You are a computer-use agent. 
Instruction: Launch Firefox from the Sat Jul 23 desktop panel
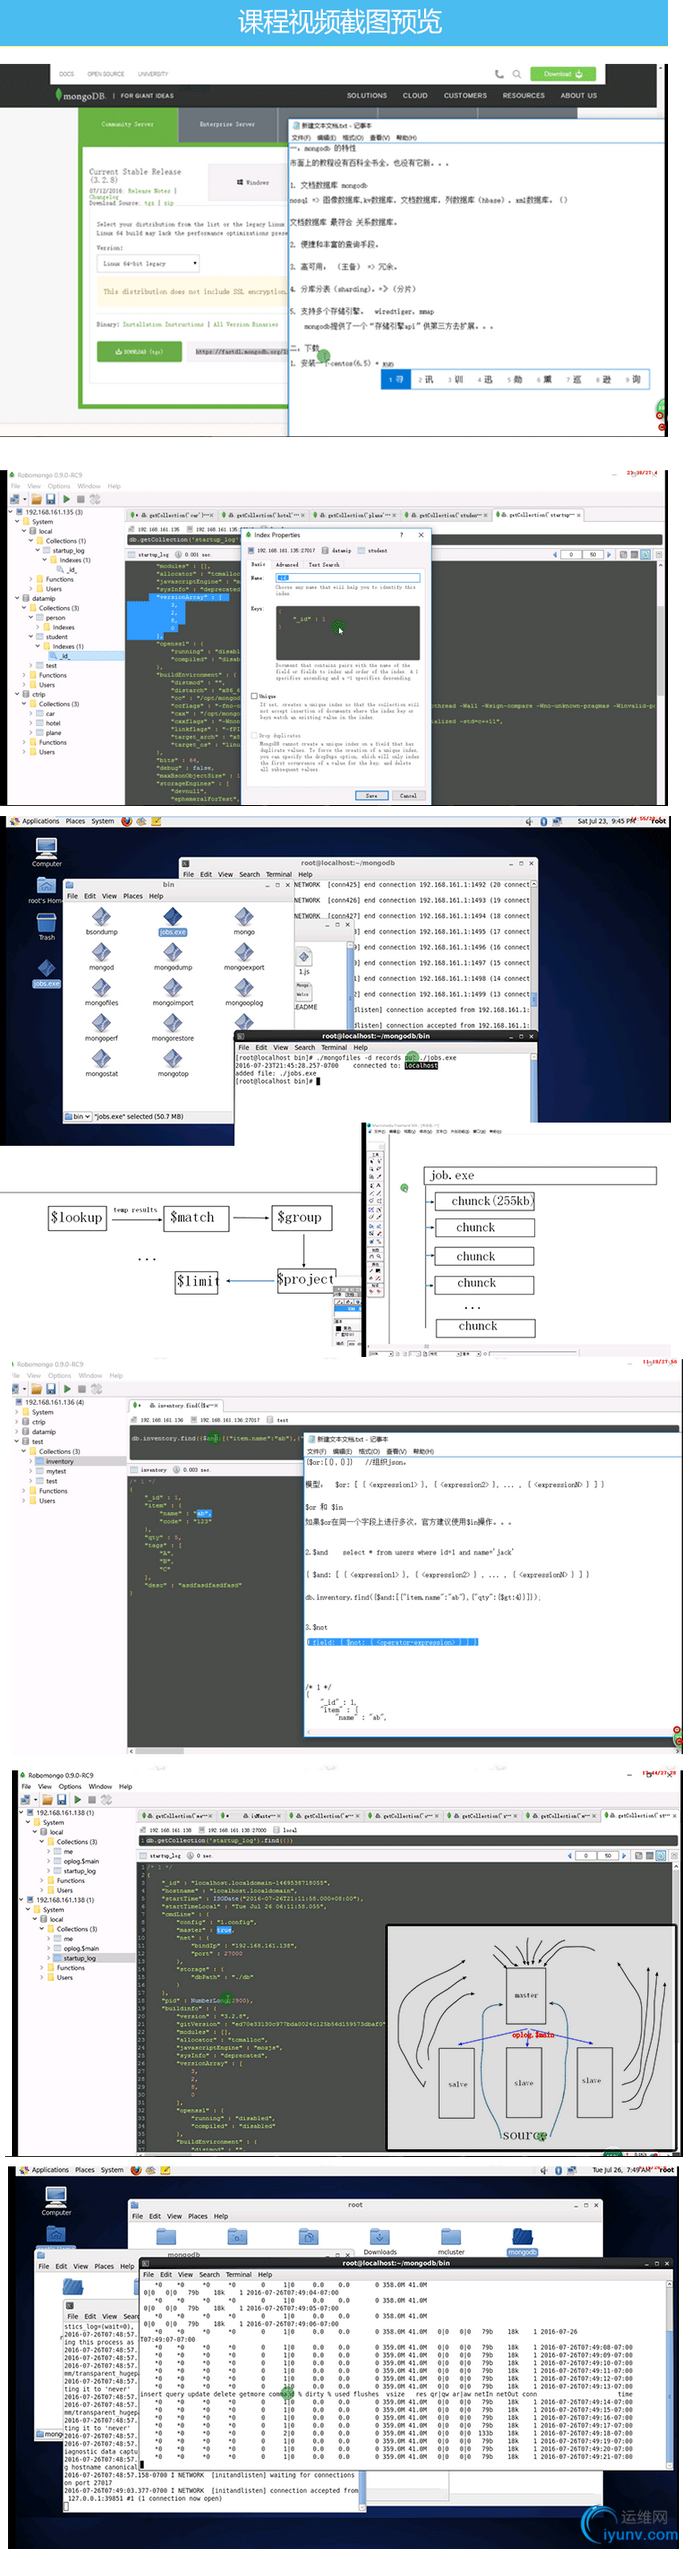126,821
